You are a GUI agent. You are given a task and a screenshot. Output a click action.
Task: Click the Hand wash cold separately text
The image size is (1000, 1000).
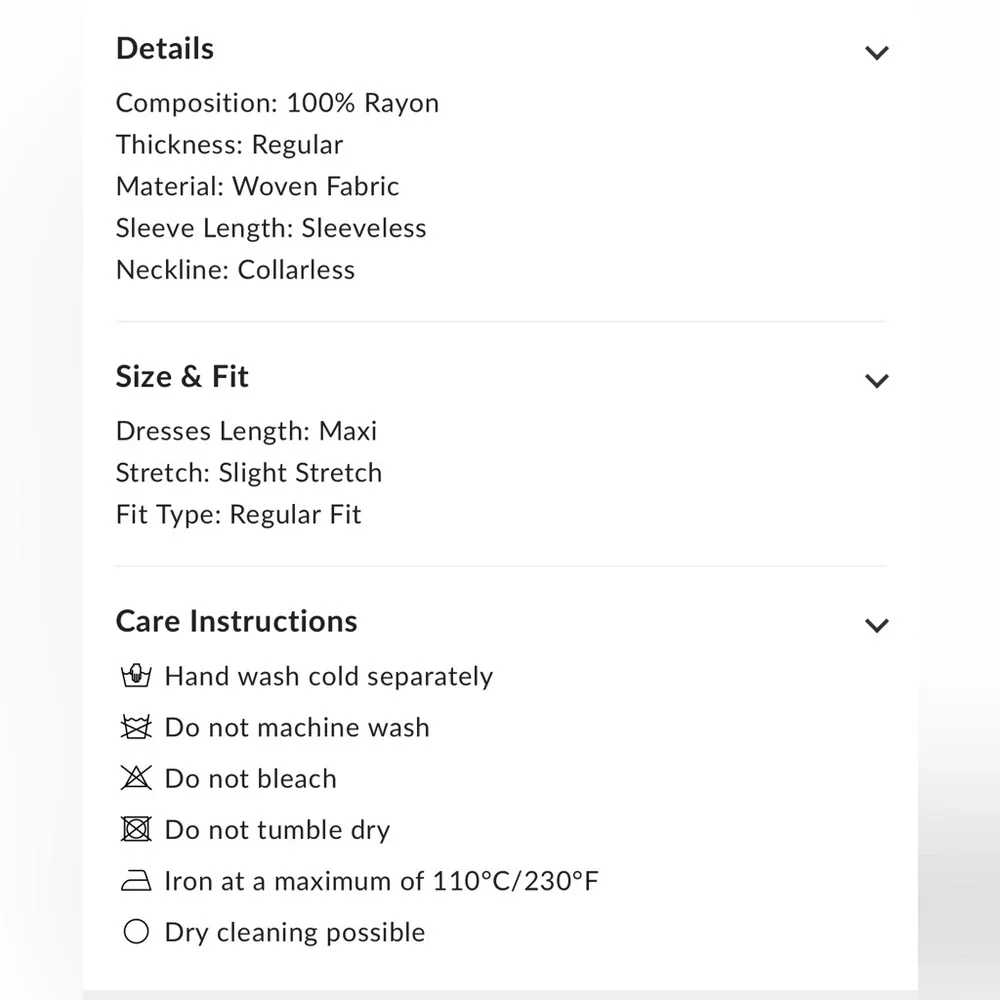click(x=329, y=677)
